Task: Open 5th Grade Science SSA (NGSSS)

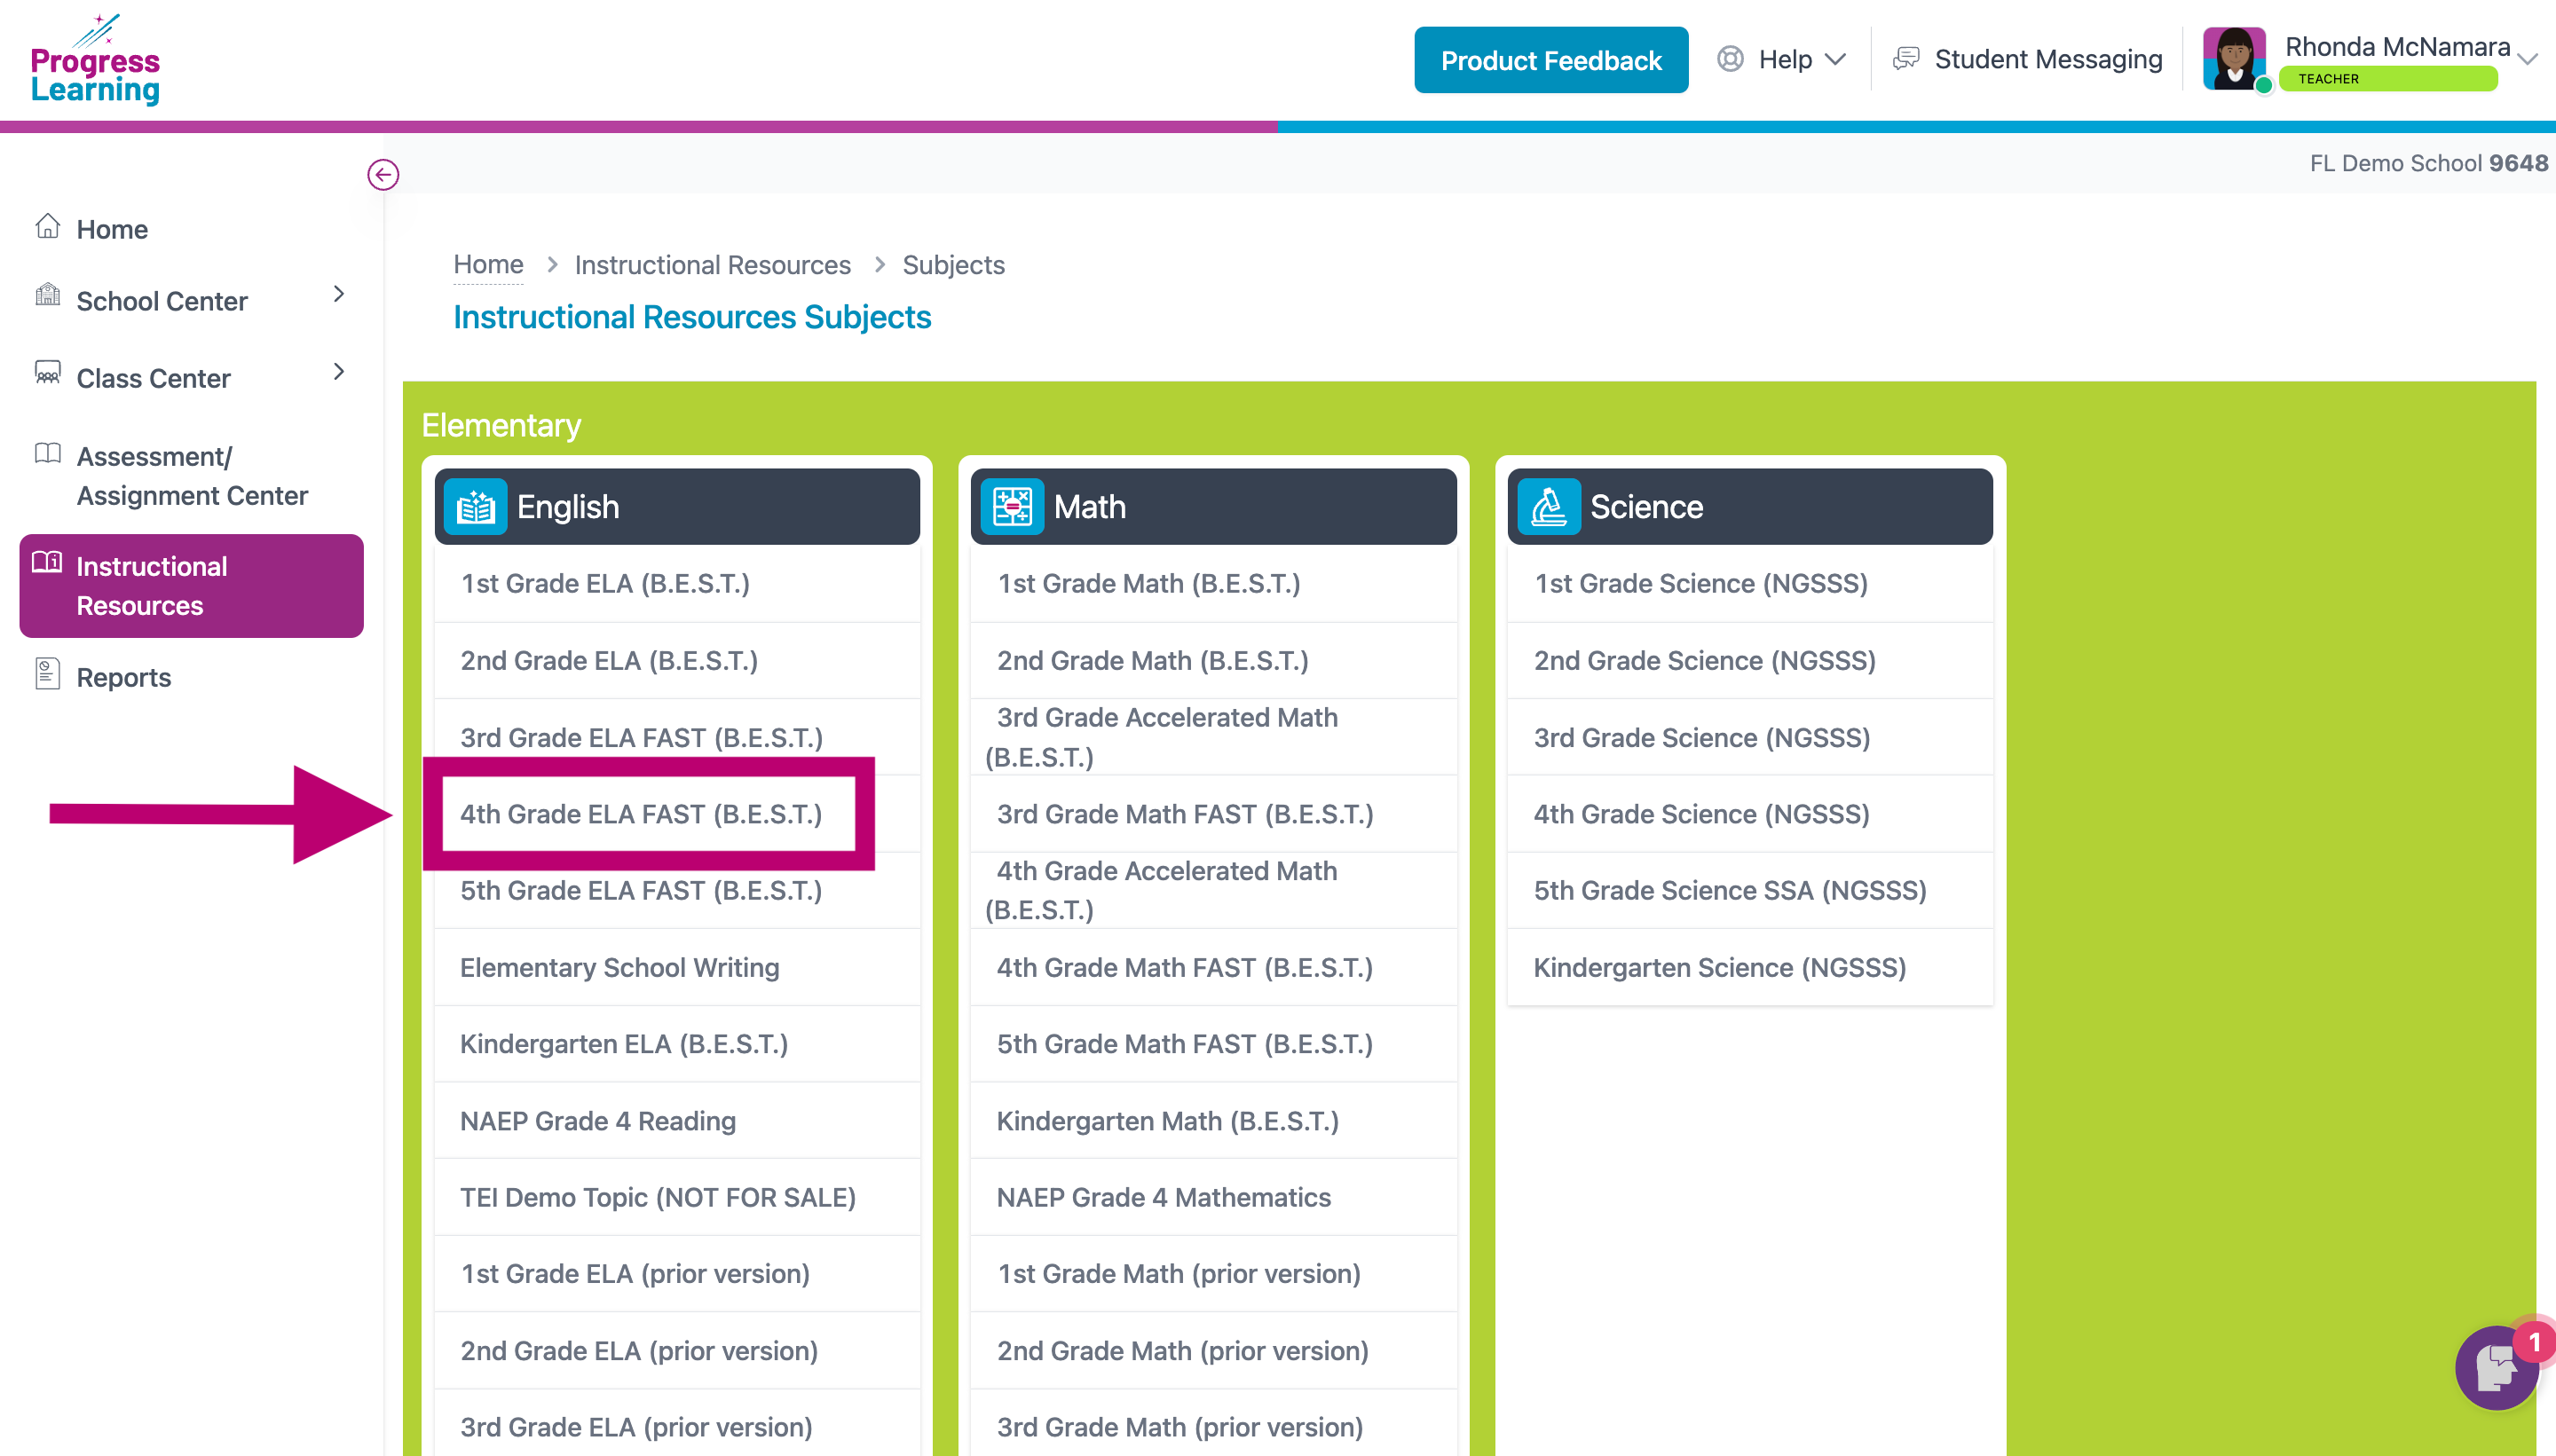Action: 1750,891
